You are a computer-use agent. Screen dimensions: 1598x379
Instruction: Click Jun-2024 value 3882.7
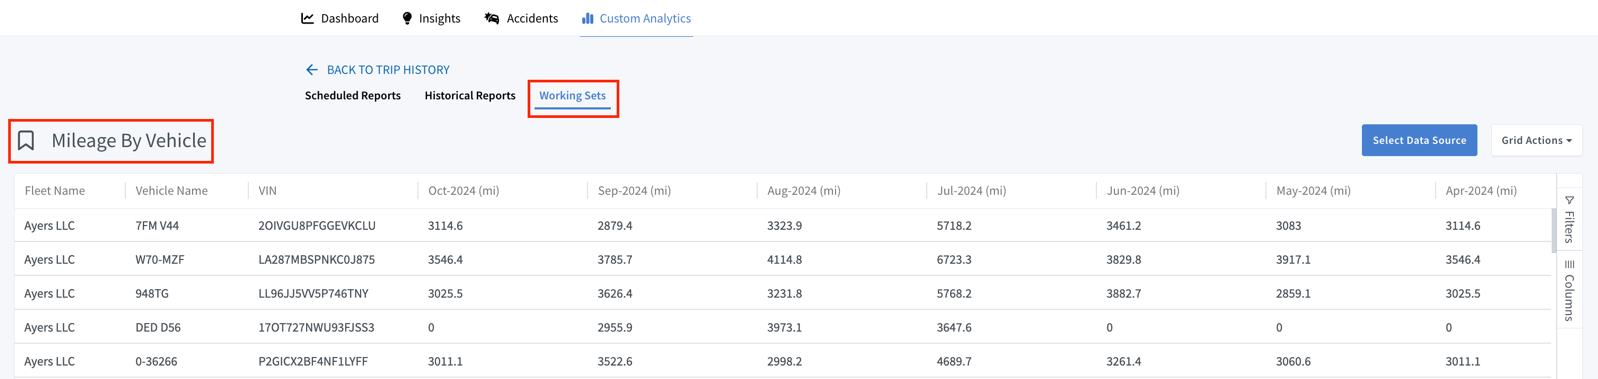pyautogui.click(x=1124, y=294)
